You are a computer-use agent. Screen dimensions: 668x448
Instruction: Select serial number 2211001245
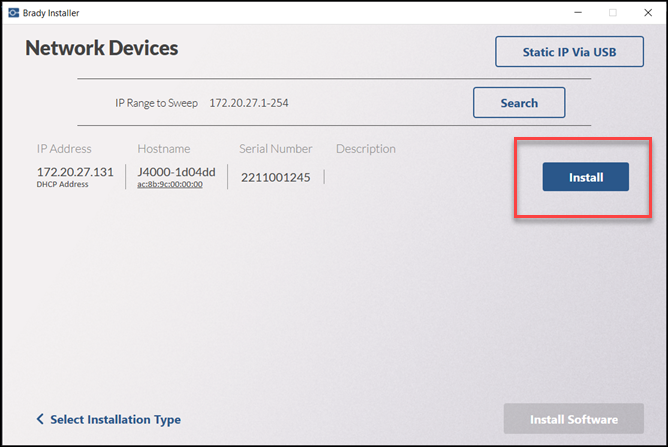[x=276, y=177]
